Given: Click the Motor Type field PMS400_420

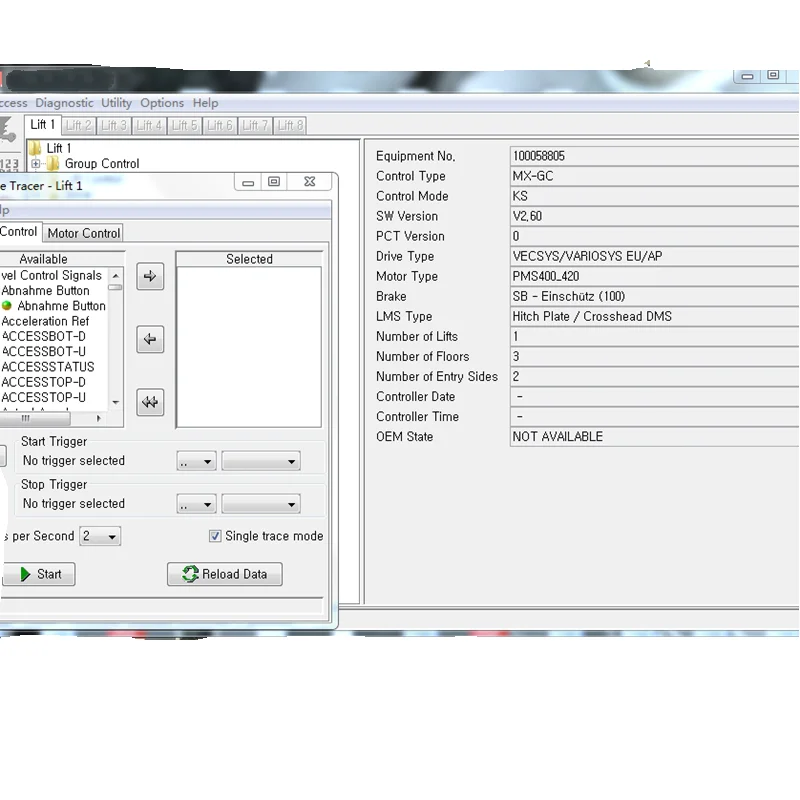Looking at the screenshot, I should tap(655, 277).
